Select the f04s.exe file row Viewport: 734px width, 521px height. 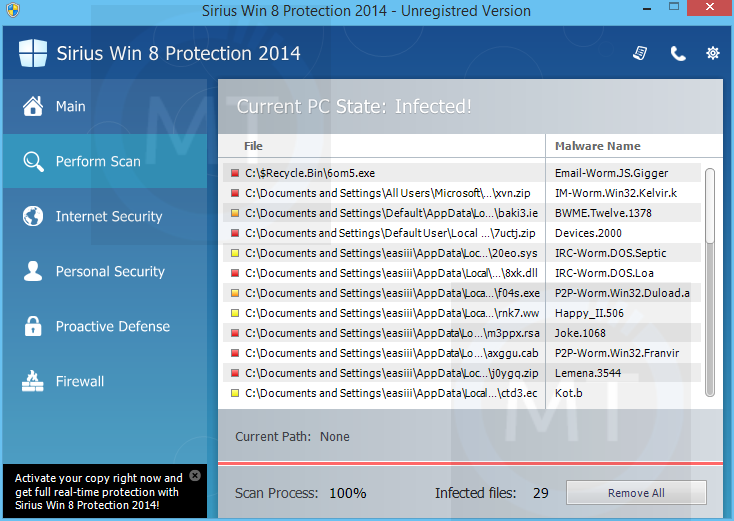tap(461, 293)
